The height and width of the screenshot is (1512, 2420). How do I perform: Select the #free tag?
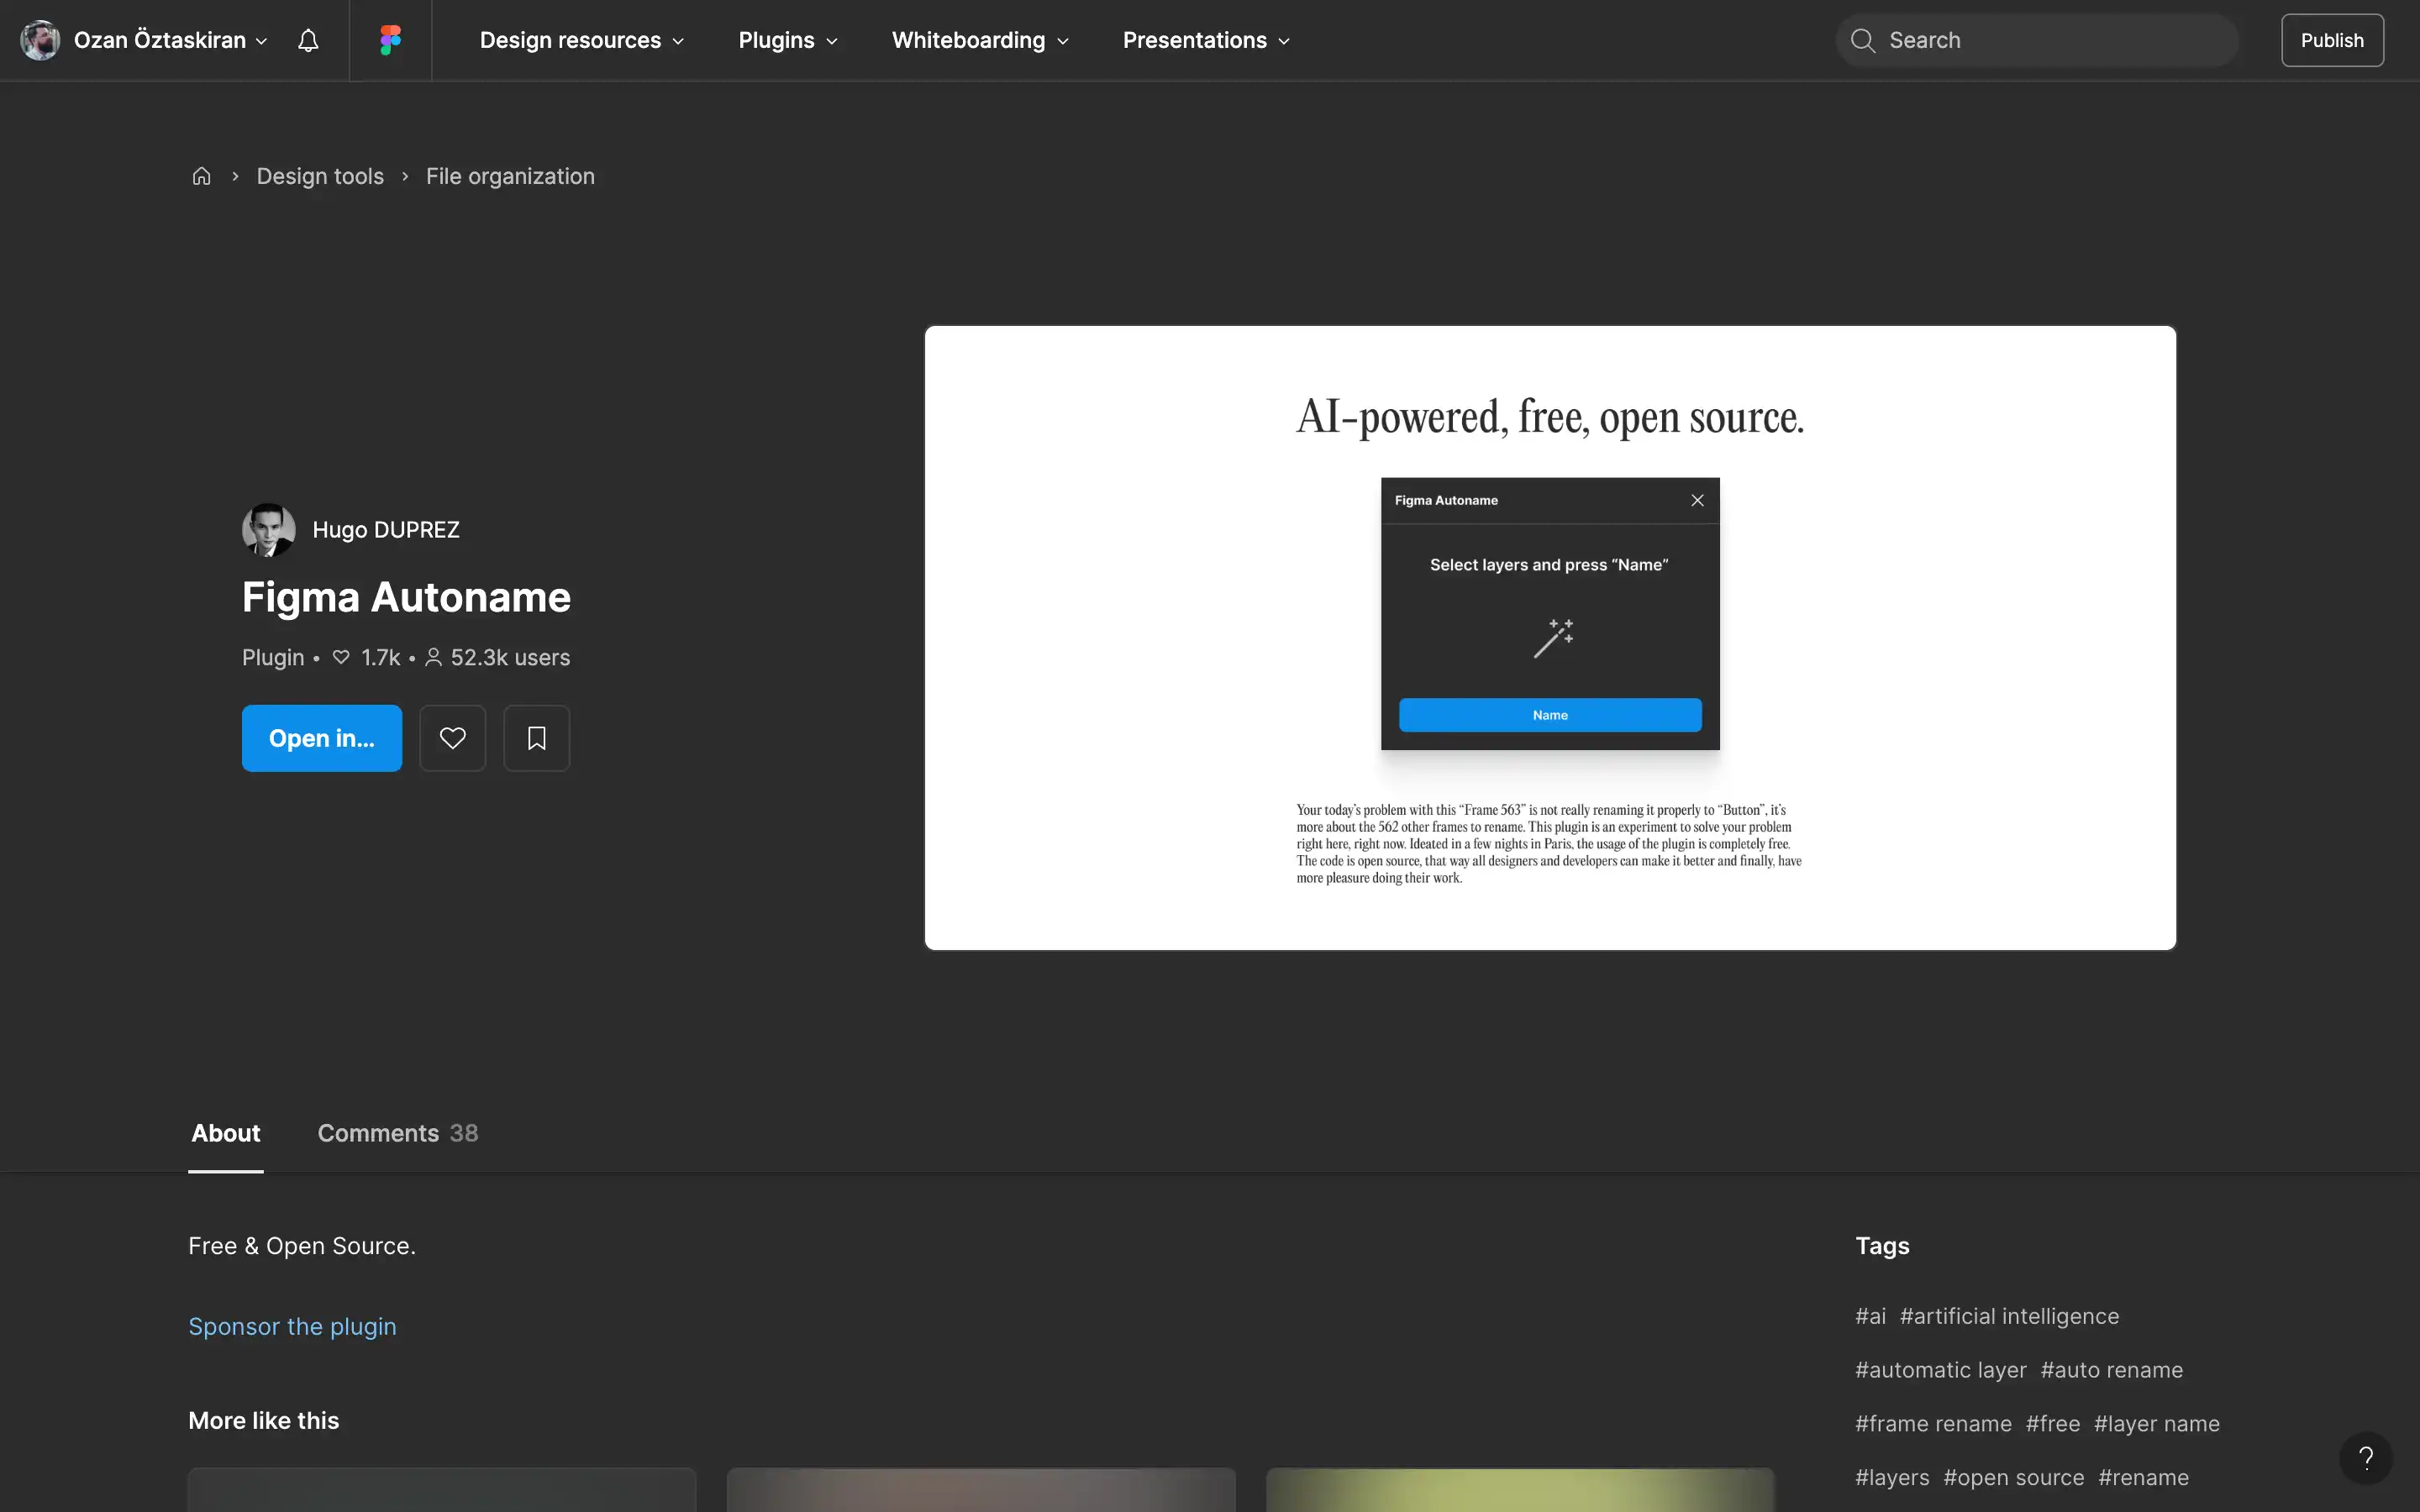click(x=2053, y=1424)
